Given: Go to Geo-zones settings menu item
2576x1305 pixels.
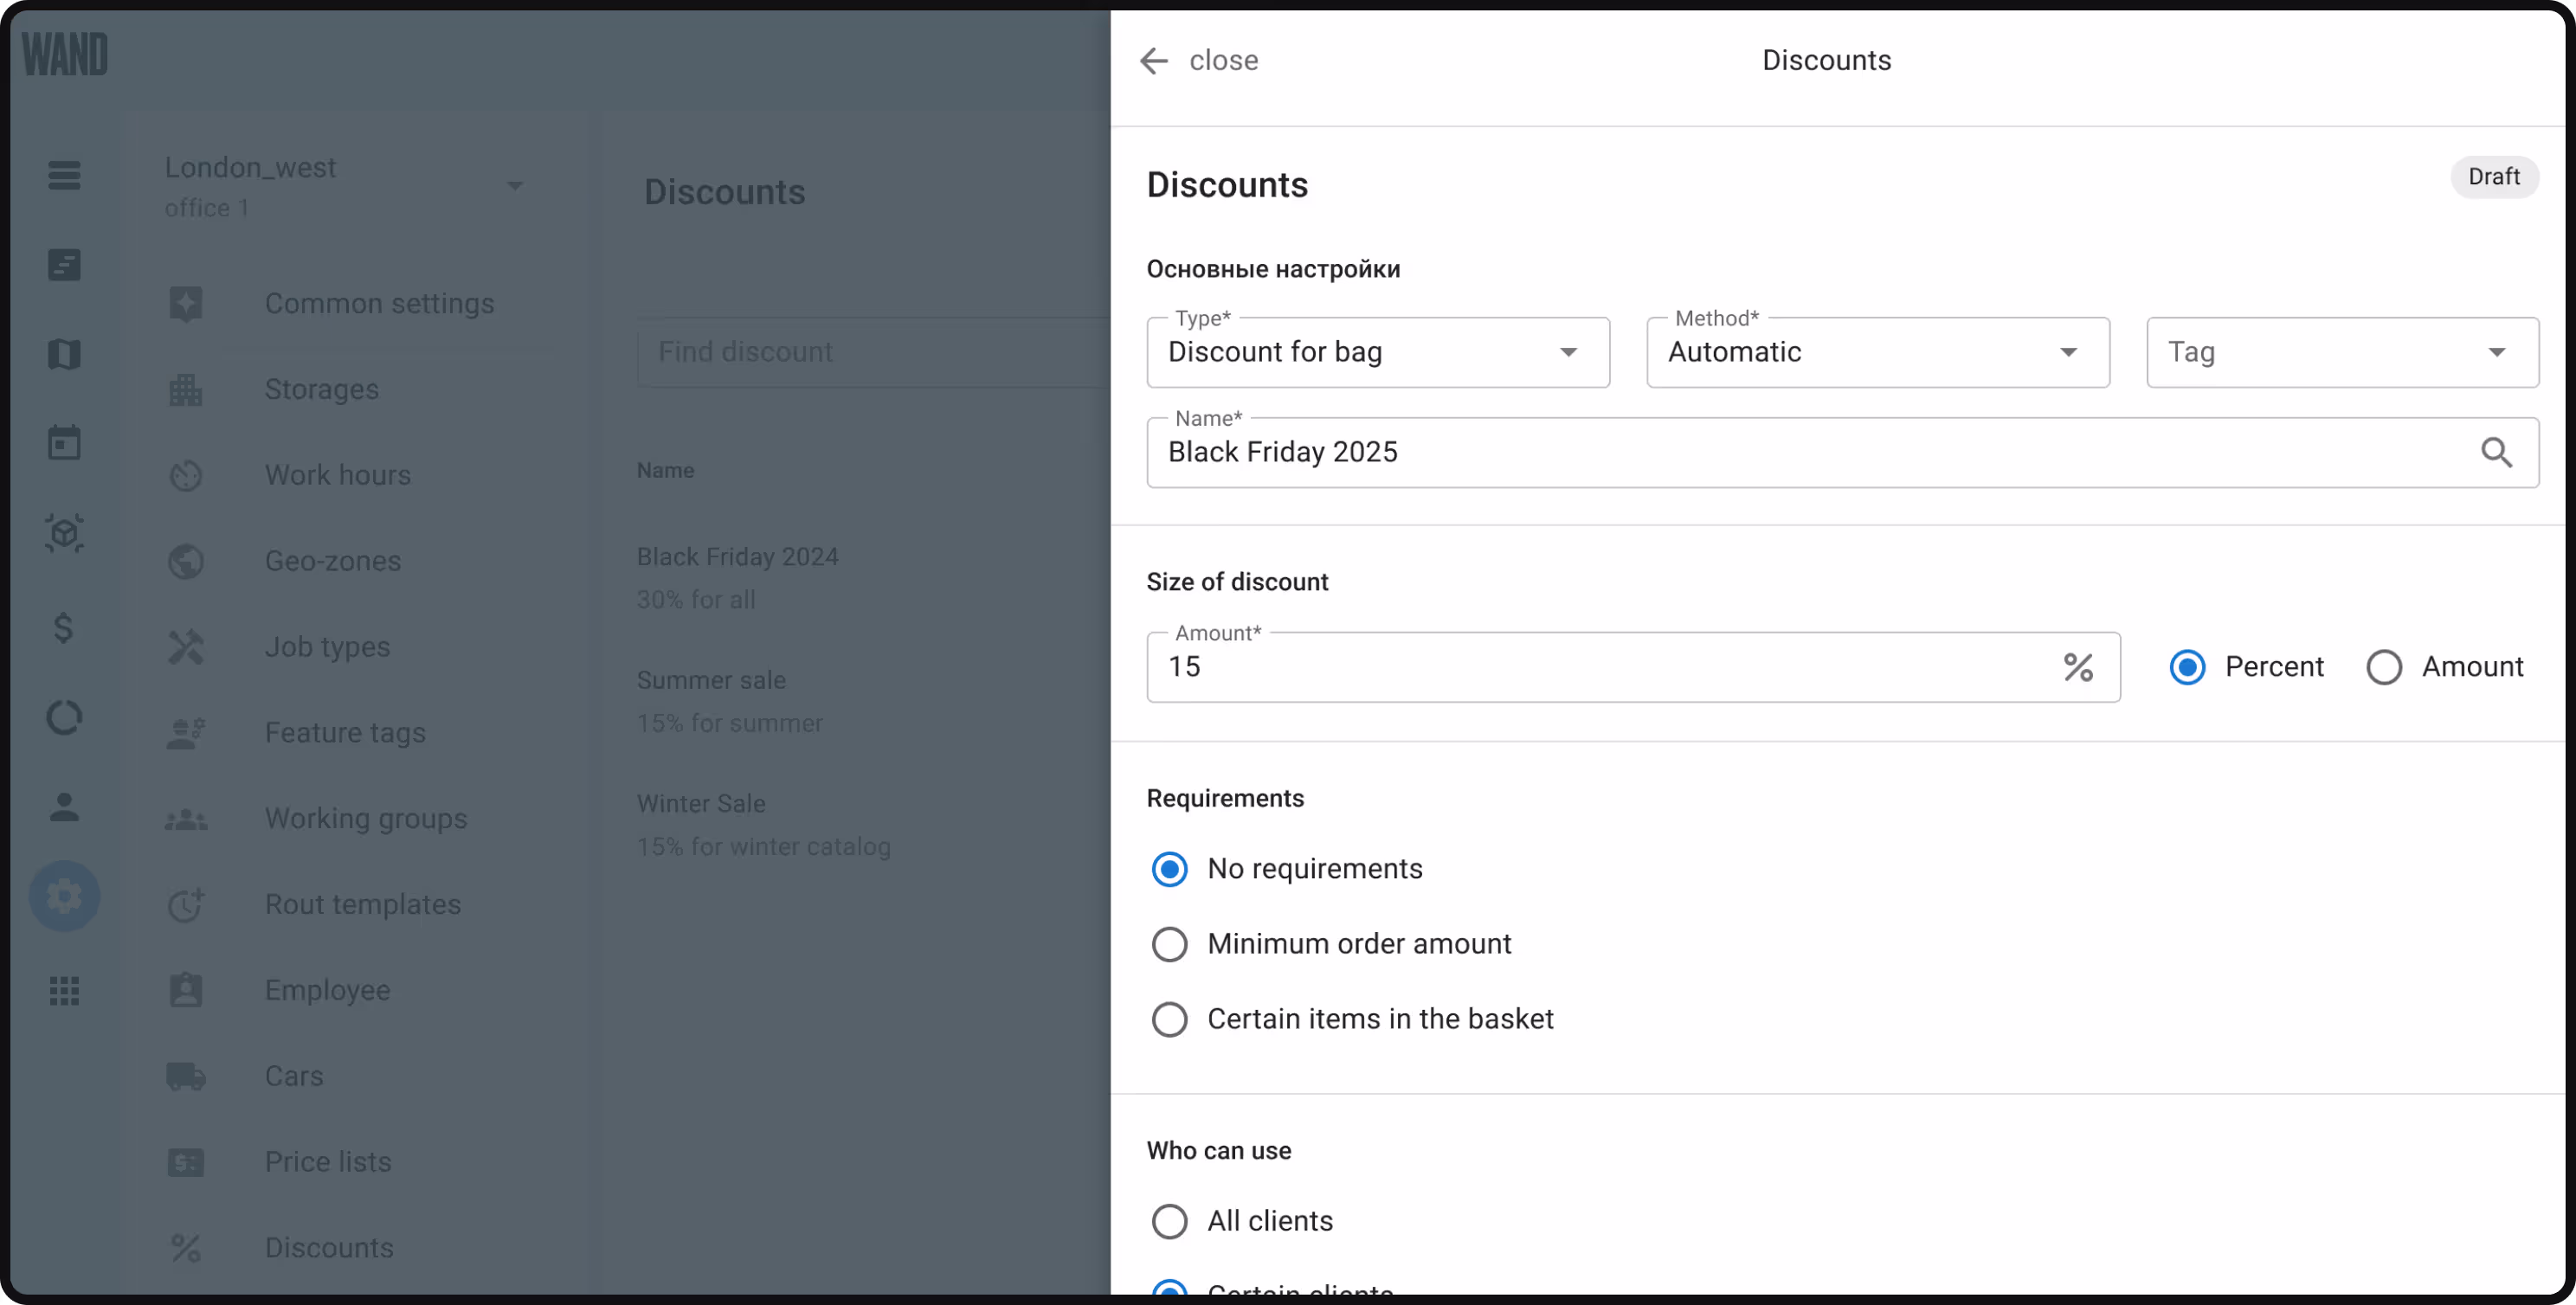Looking at the screenshot, I should click(x=332, y=561).
